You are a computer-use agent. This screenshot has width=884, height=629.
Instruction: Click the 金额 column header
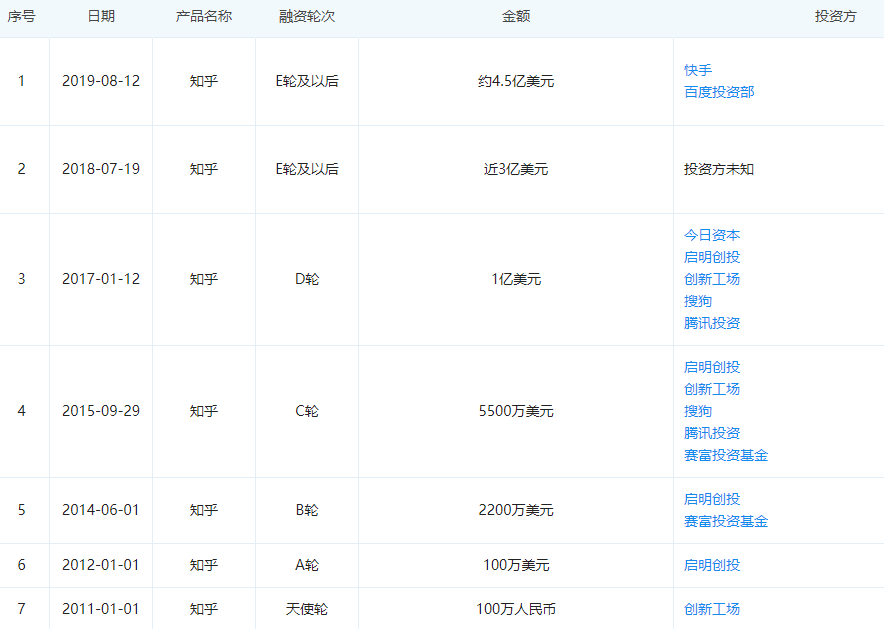516,17
